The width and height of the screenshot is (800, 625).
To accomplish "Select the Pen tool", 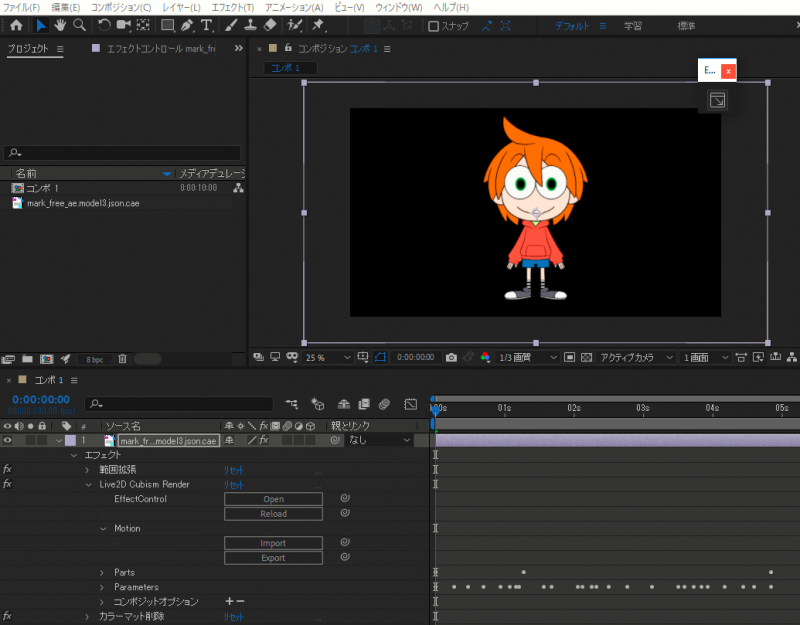I will [x=187, y=25].
